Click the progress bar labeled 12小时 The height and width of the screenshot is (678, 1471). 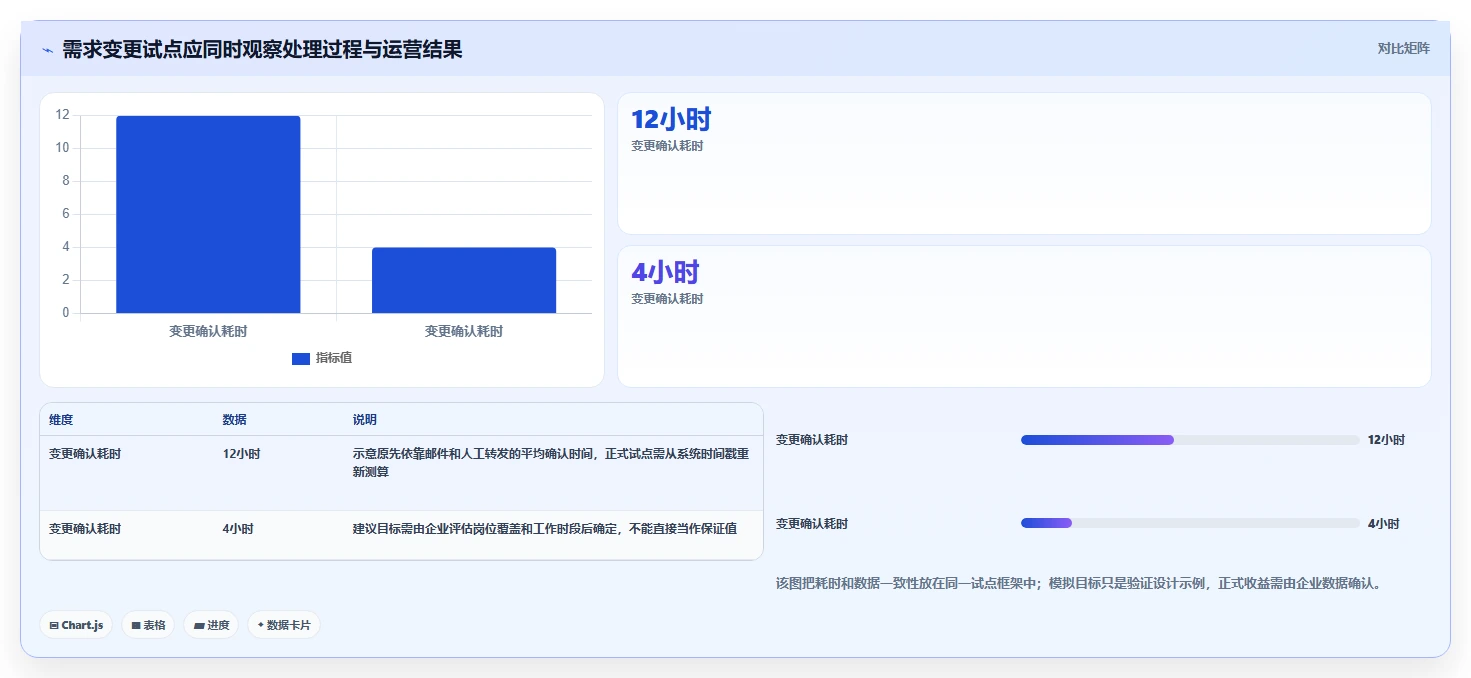point(1190,440)
